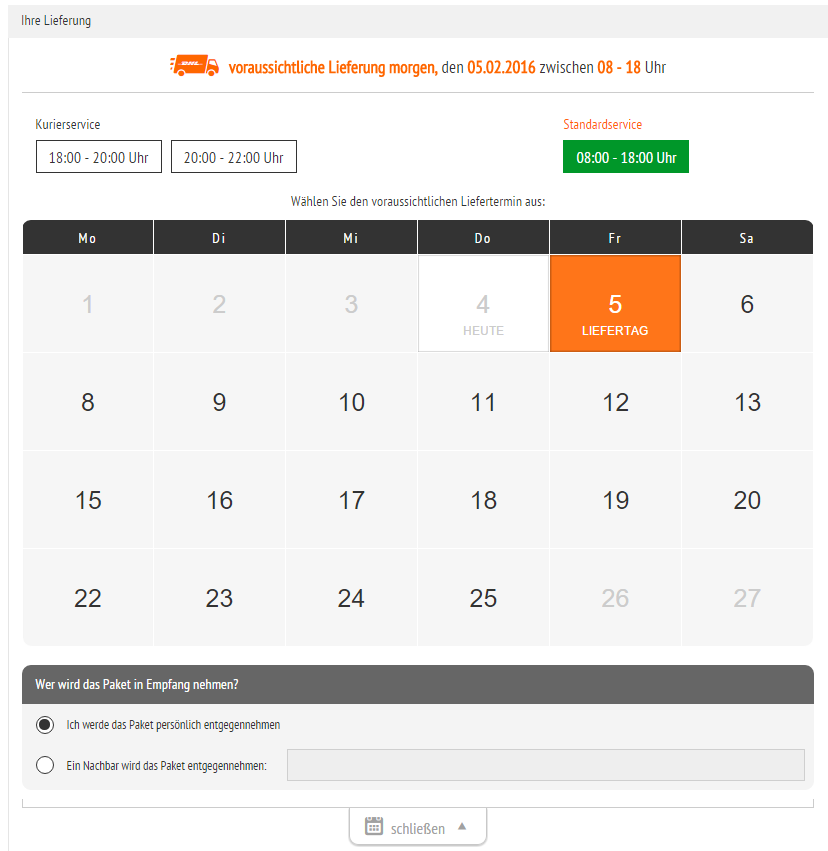Select the 20:00 - 22:00 Uhr courier slot
The image size is (828, 851).
pyautogui.click(x=234, y=157)
